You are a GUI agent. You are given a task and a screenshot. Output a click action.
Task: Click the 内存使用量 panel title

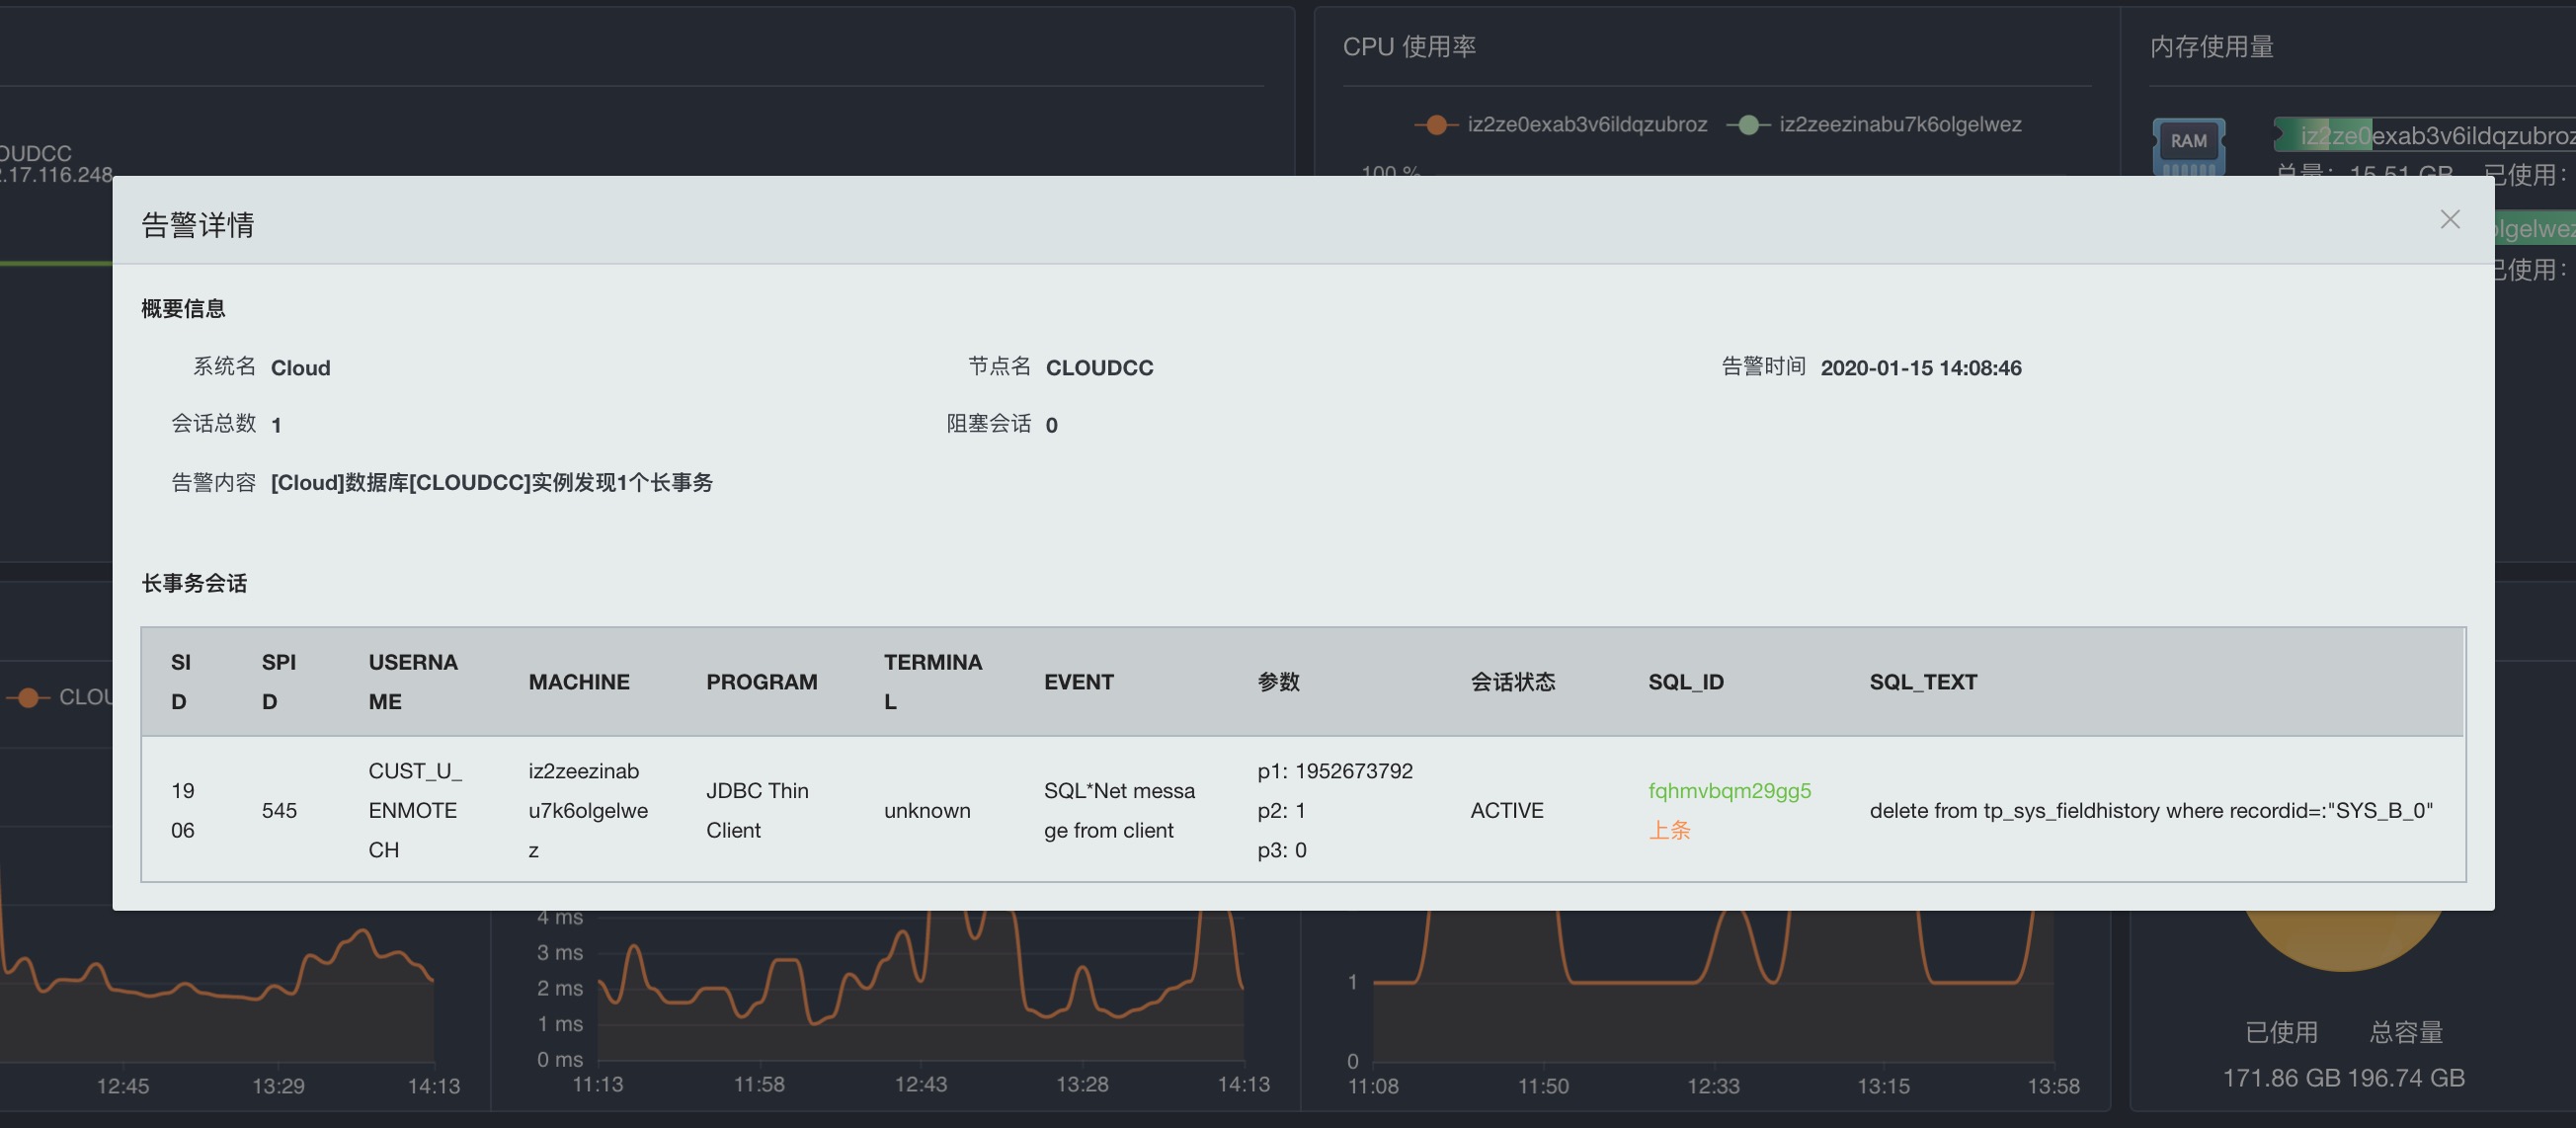pos(2211,47)
